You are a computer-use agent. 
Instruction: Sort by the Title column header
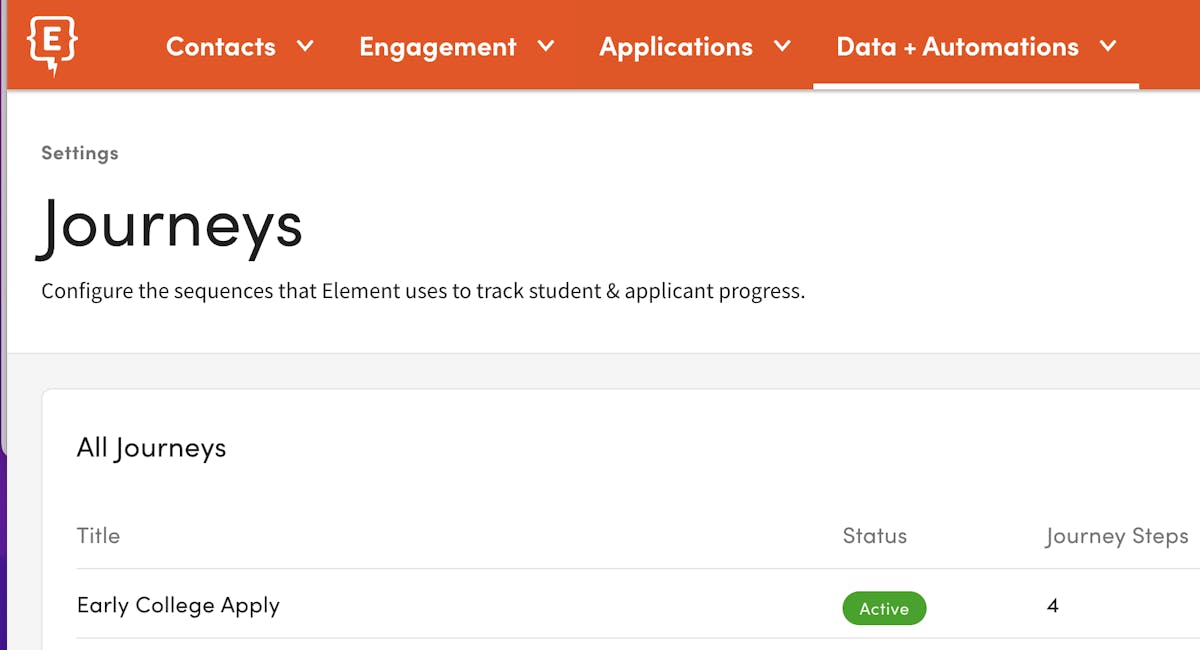[98, 536]
